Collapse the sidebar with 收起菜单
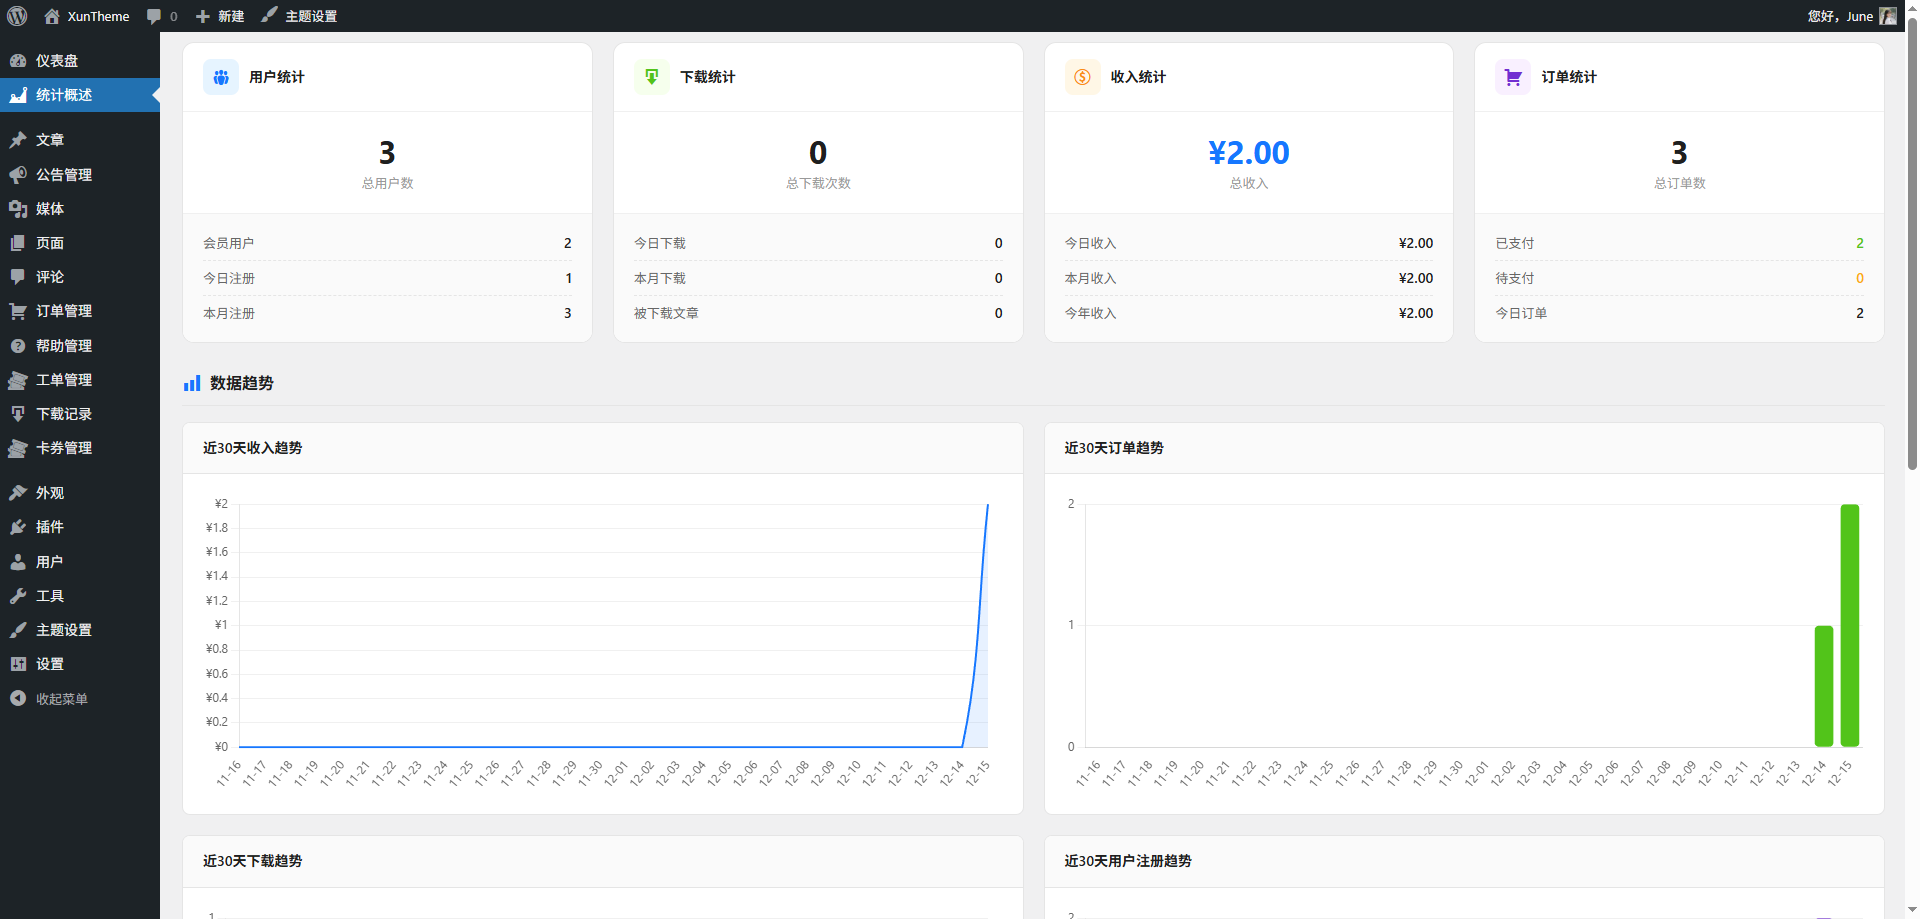The height and width of the screenshot is (919, 1920). coord(61,699)
